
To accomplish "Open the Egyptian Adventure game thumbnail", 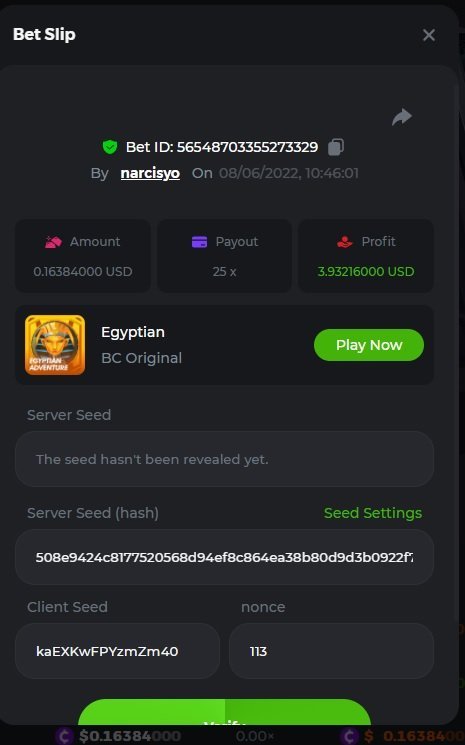I will [x=55, y=345].
